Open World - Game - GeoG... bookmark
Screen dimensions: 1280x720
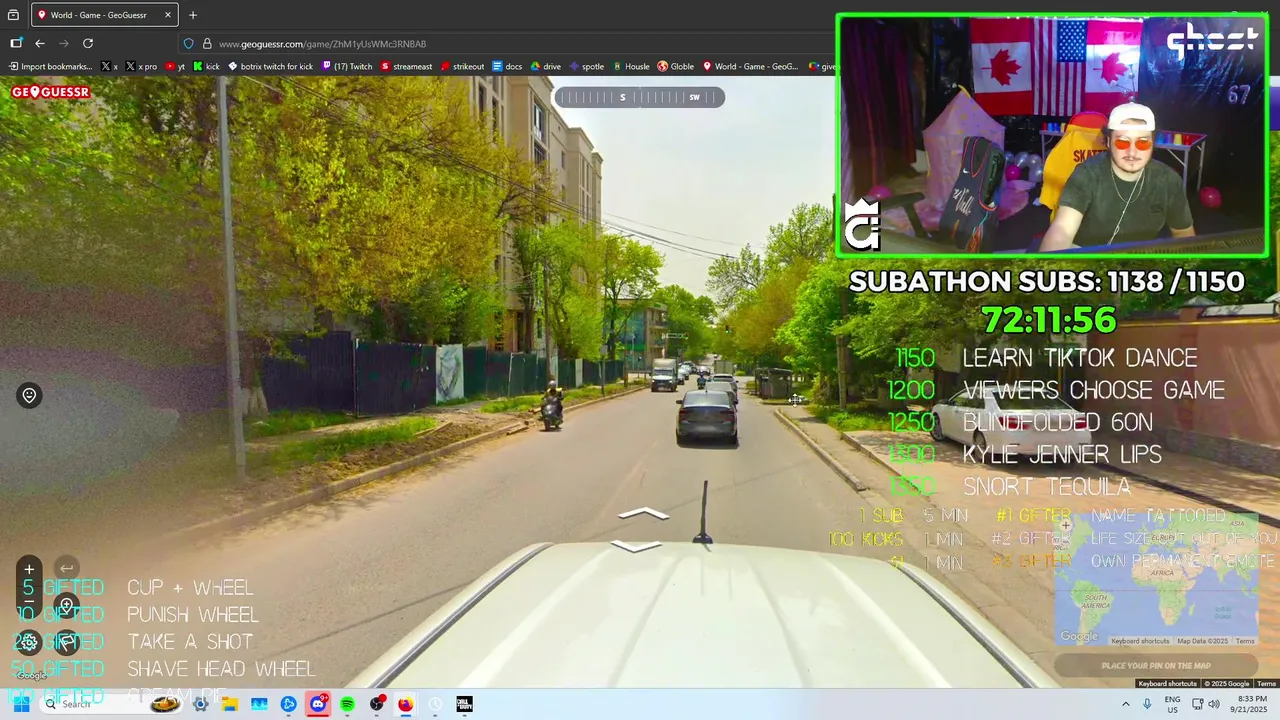750,67
